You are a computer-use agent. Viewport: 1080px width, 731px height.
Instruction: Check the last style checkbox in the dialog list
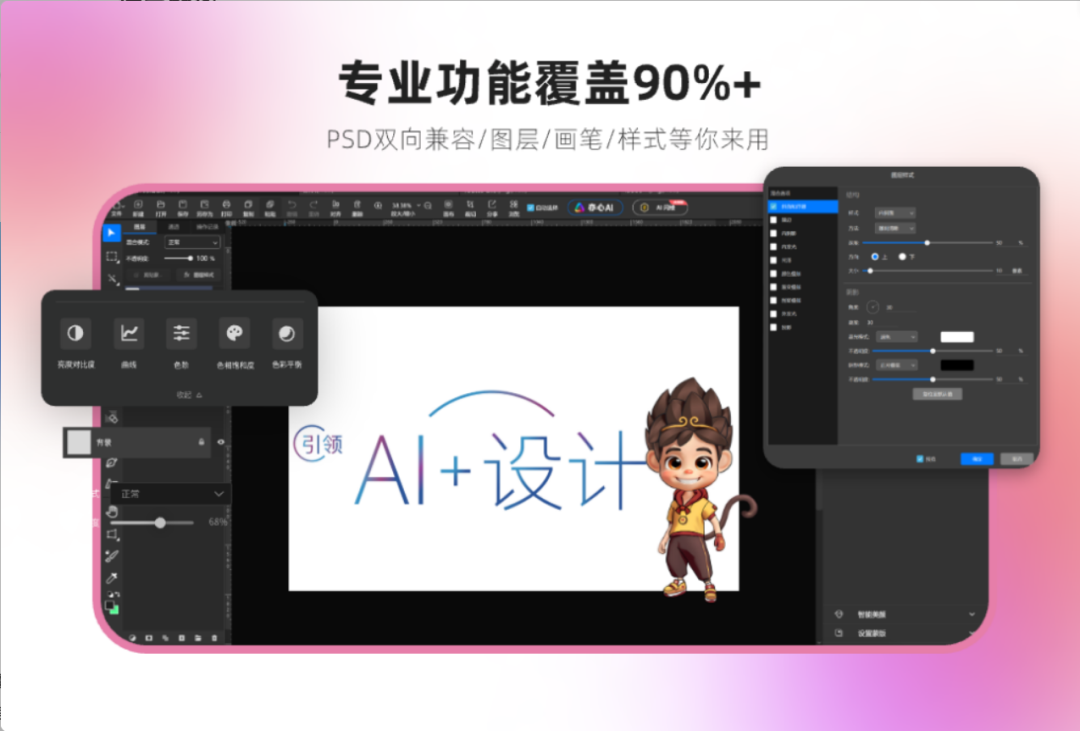773,327
